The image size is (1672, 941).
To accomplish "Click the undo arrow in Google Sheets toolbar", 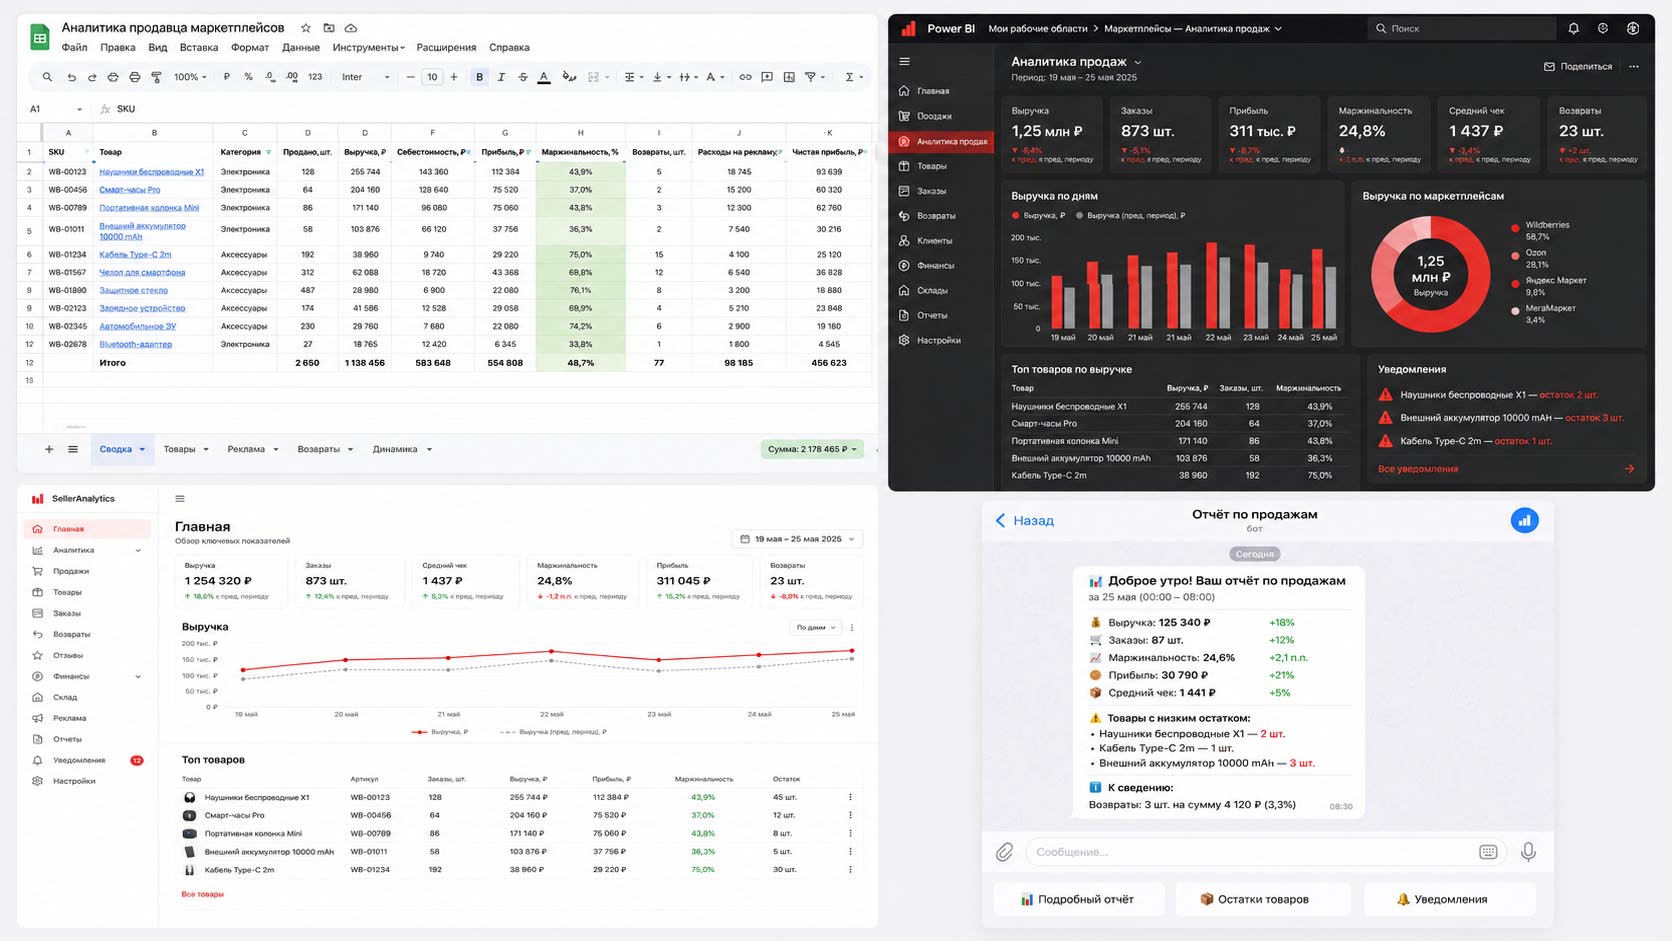I will click(71, 77).
